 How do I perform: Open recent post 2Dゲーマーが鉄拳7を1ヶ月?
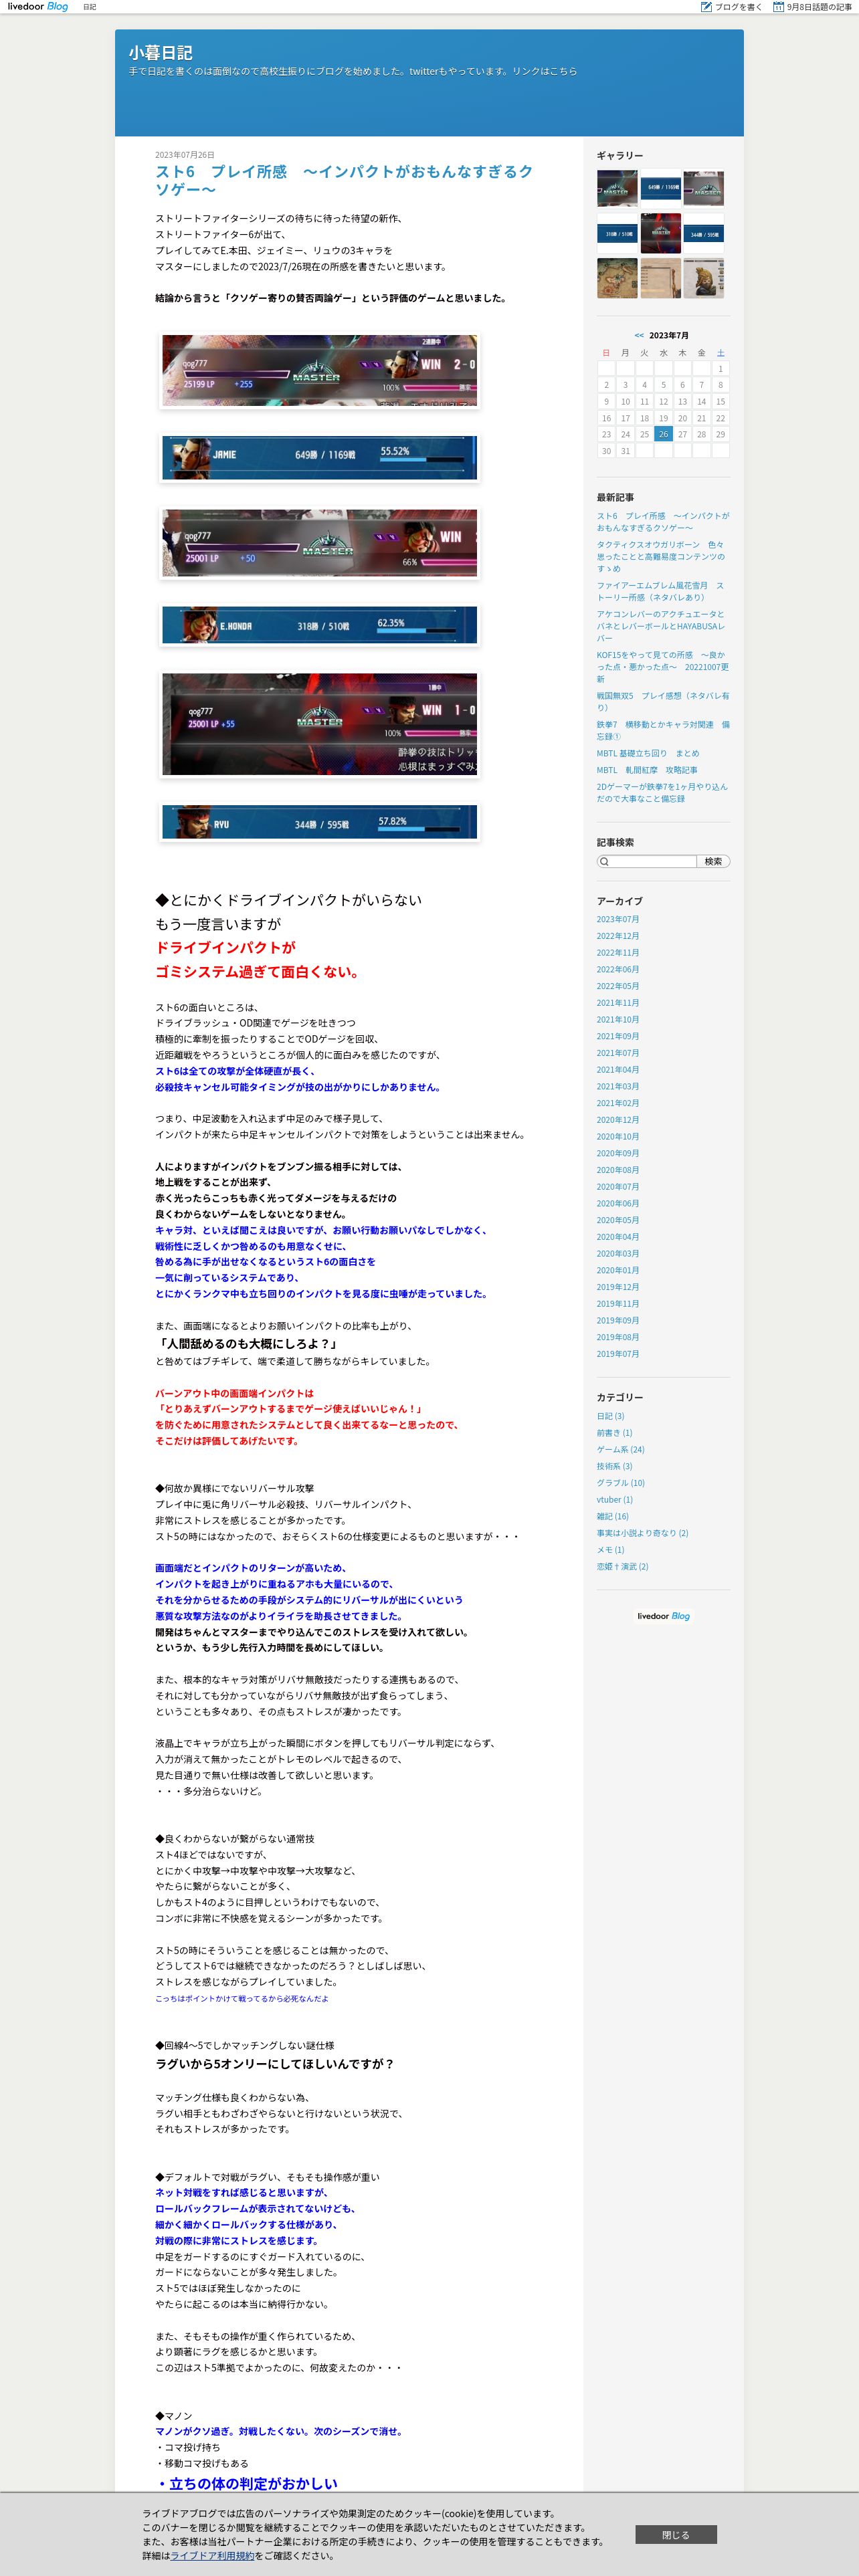[x=661, y=793]
